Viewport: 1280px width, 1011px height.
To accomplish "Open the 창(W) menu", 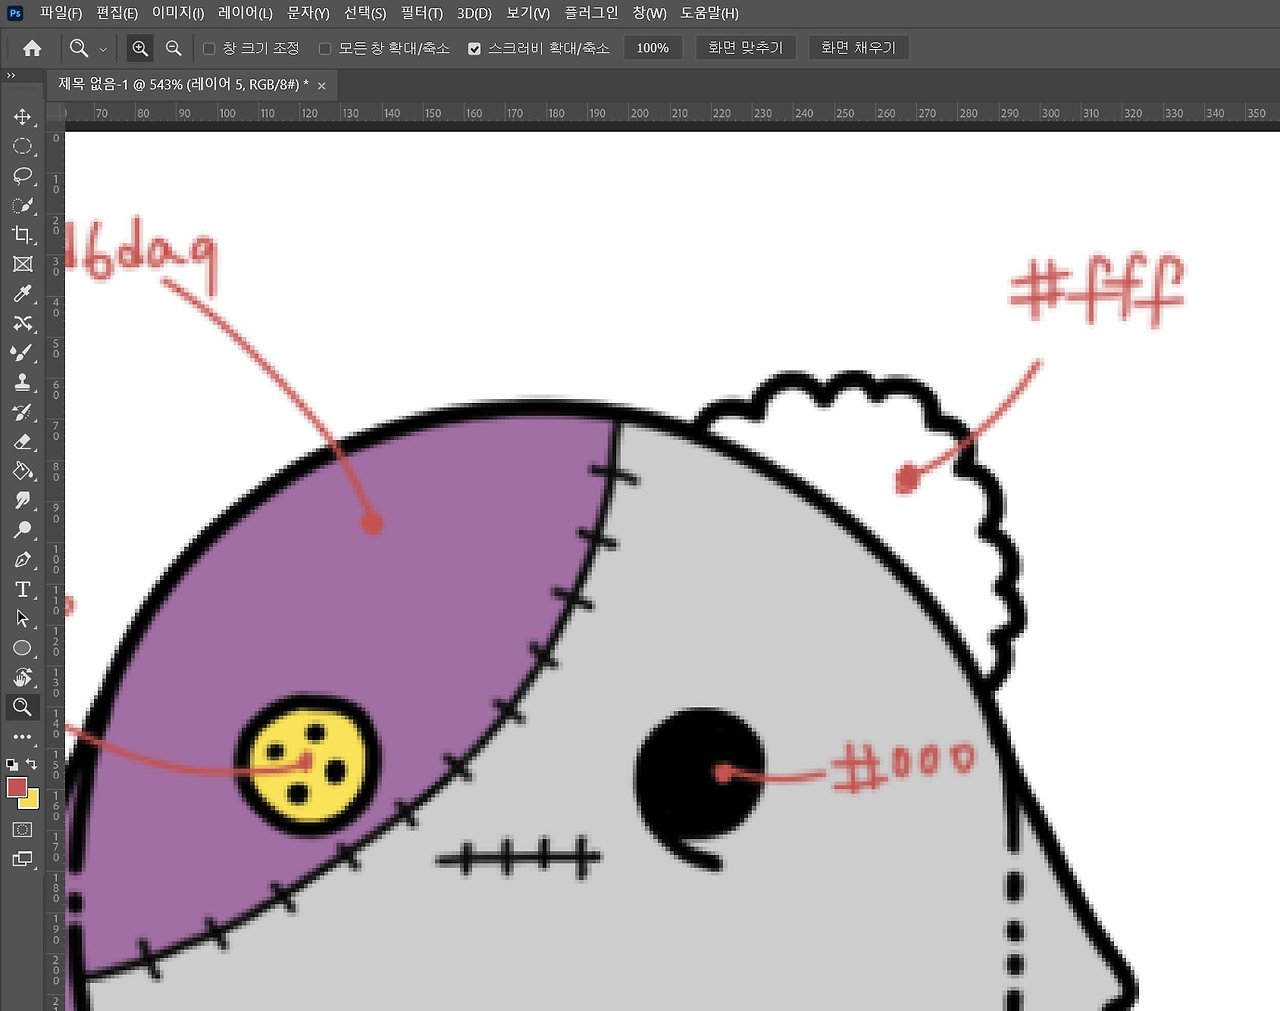I will [x=650, y=13].
